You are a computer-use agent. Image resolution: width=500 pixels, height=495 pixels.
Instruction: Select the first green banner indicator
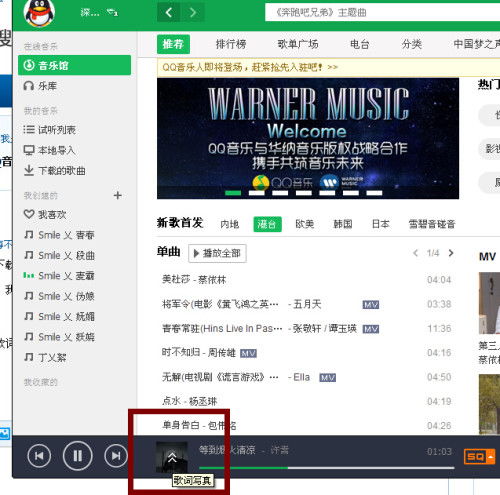click(x=233, y=193)
